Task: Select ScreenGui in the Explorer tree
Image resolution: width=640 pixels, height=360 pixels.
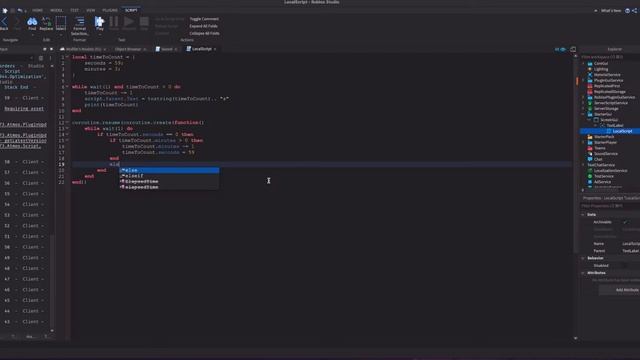Action: [x=609, y=120]
